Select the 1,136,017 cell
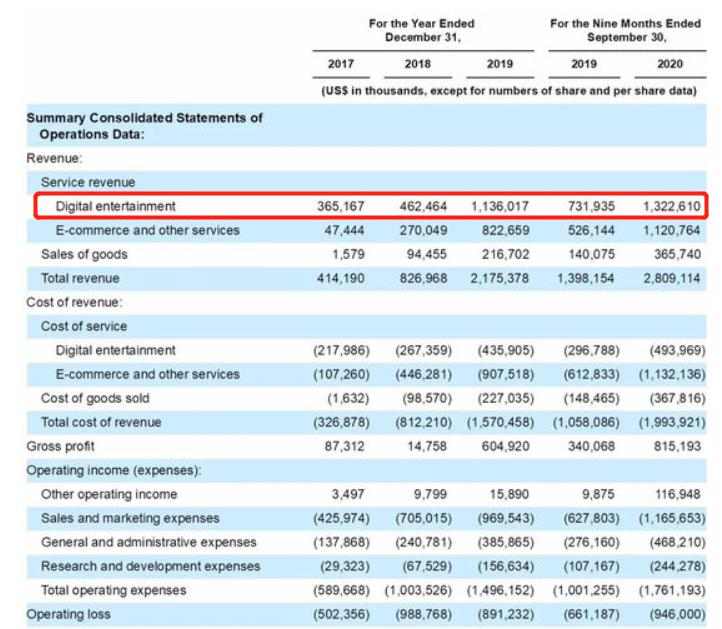722x629 pixels. (500, 206)
